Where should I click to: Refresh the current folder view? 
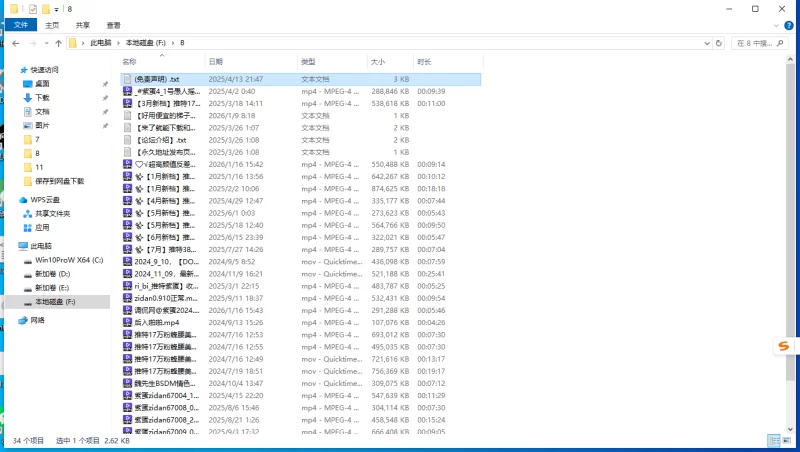719,43
